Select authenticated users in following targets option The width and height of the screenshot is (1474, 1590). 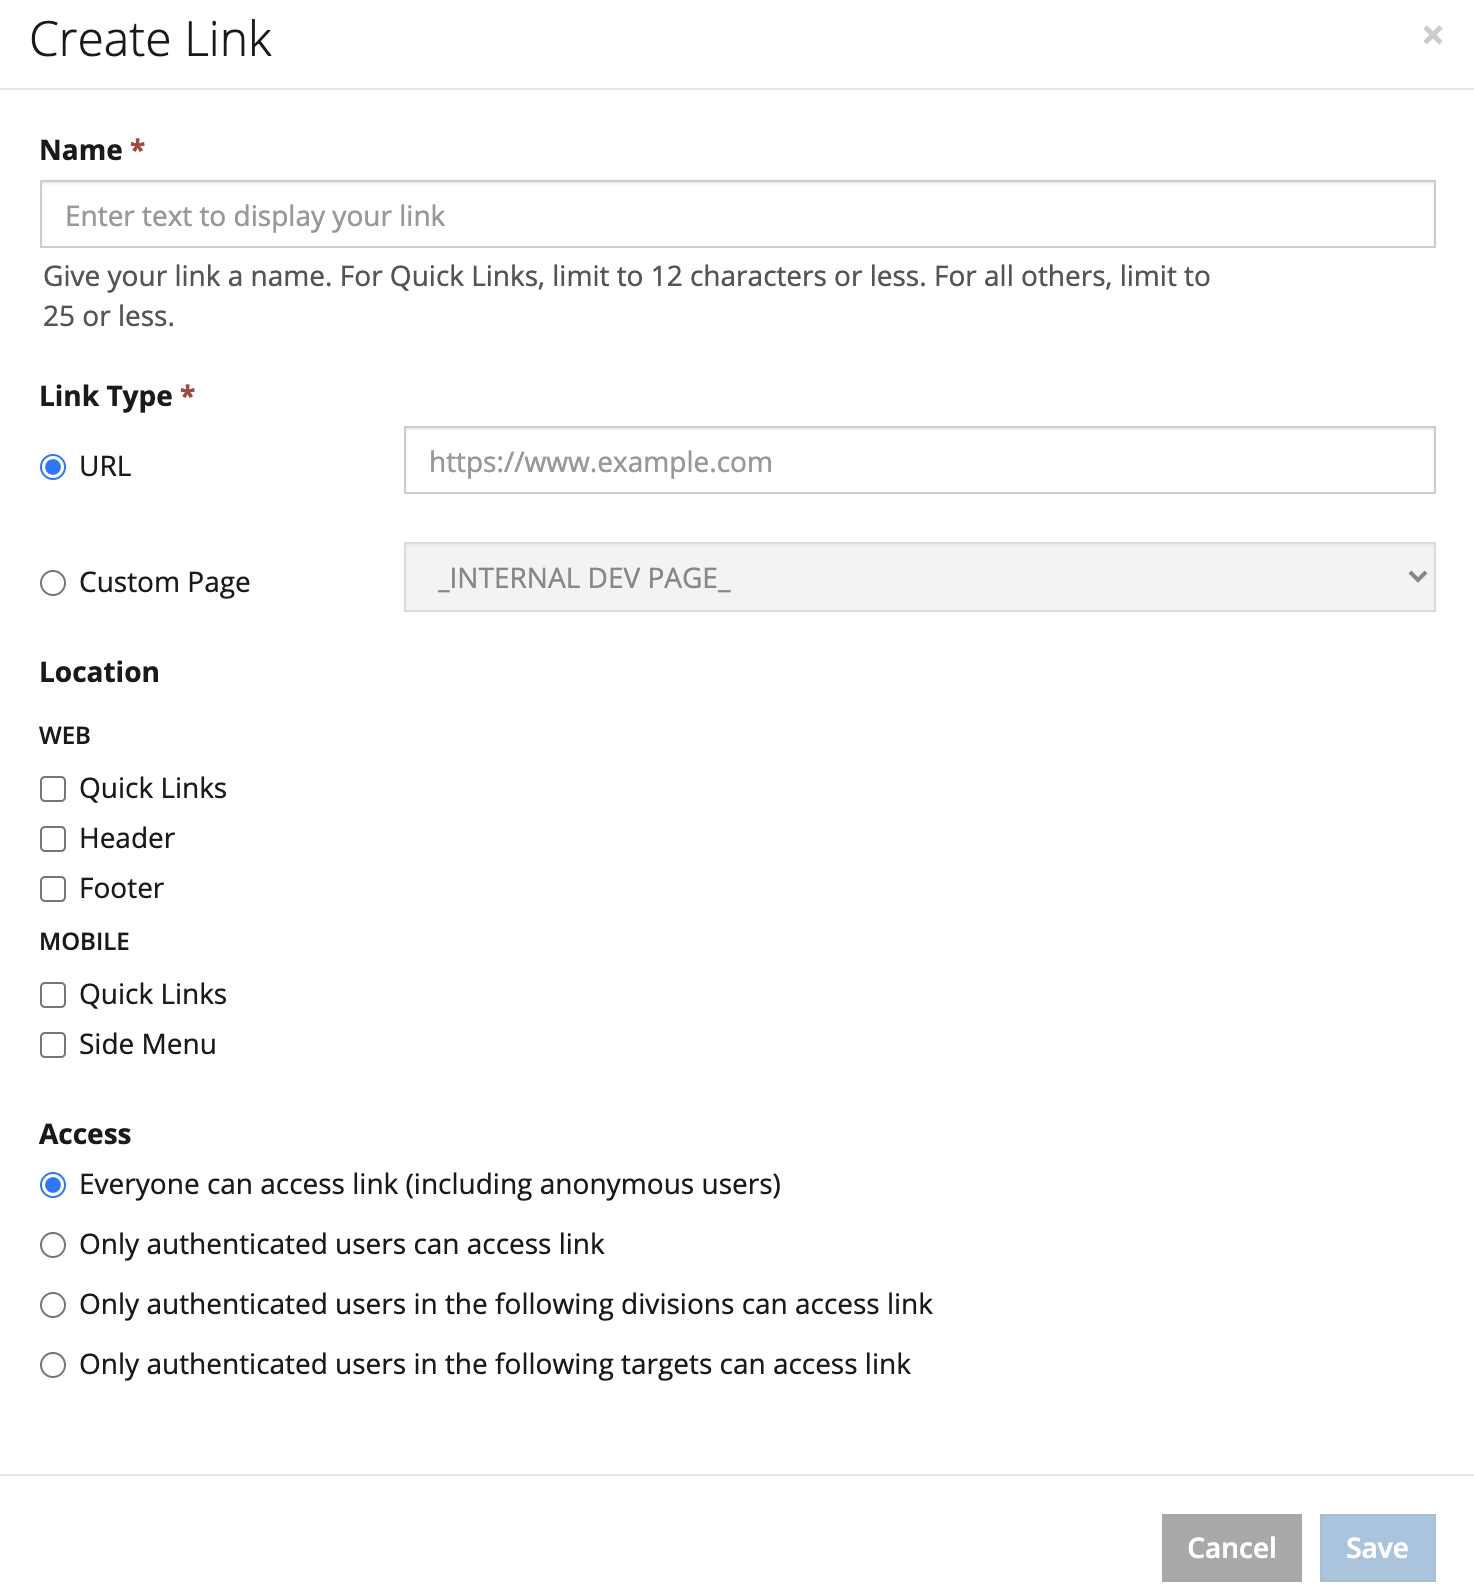pyautogui.click(x=53, y=1365)
